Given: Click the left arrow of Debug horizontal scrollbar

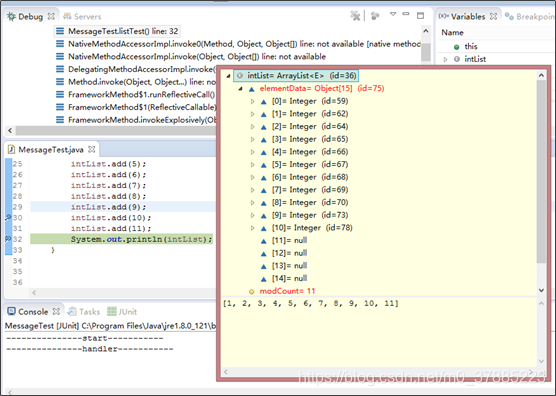Looking at the screenshot, I should tap(10, 130).
